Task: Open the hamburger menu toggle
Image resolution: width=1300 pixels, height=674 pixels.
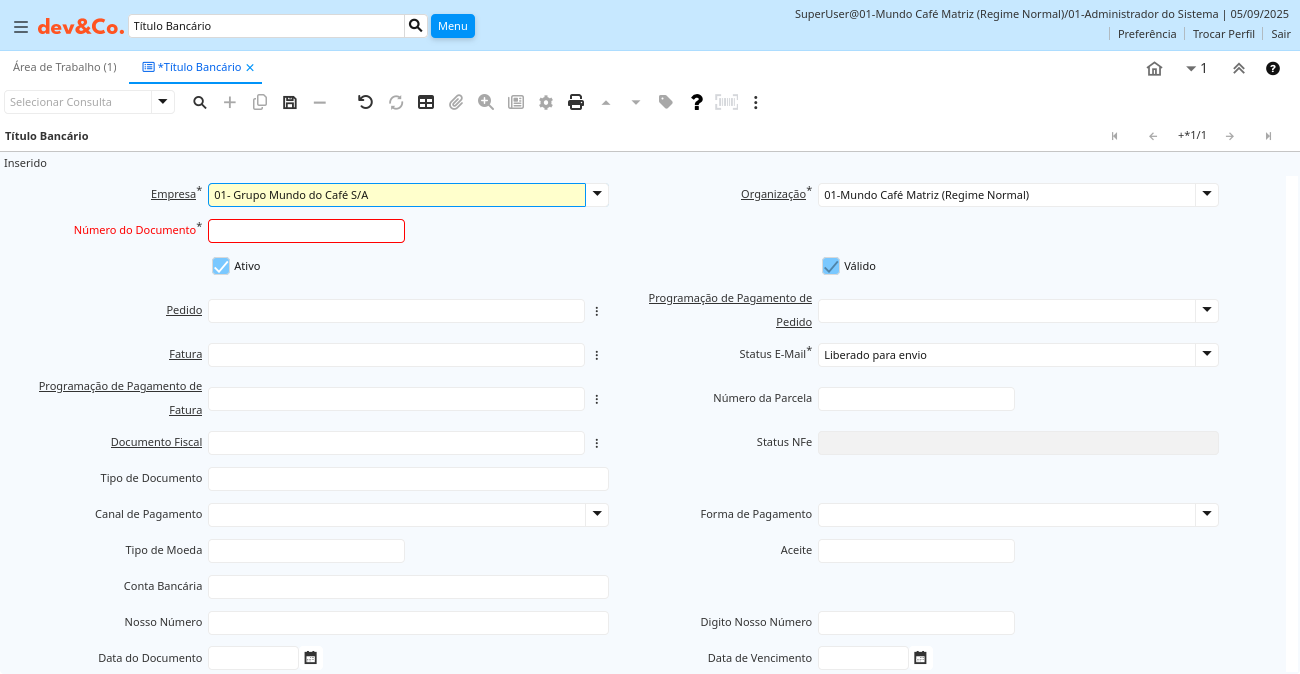Action: click(20, 26)
